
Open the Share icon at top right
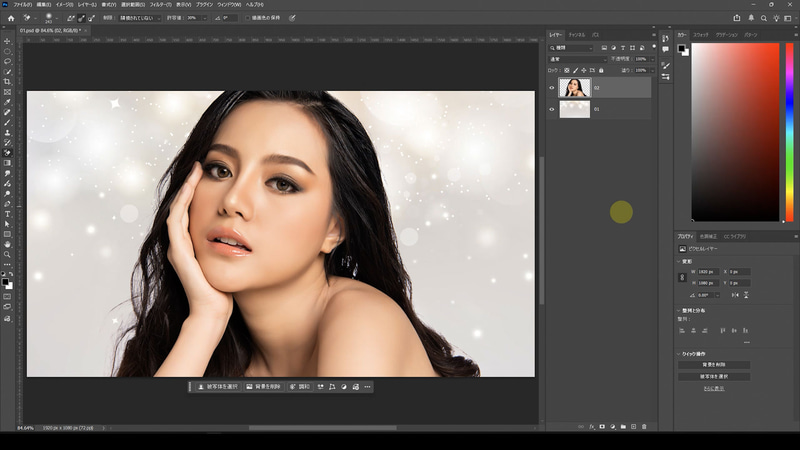[x=737, y=18]
